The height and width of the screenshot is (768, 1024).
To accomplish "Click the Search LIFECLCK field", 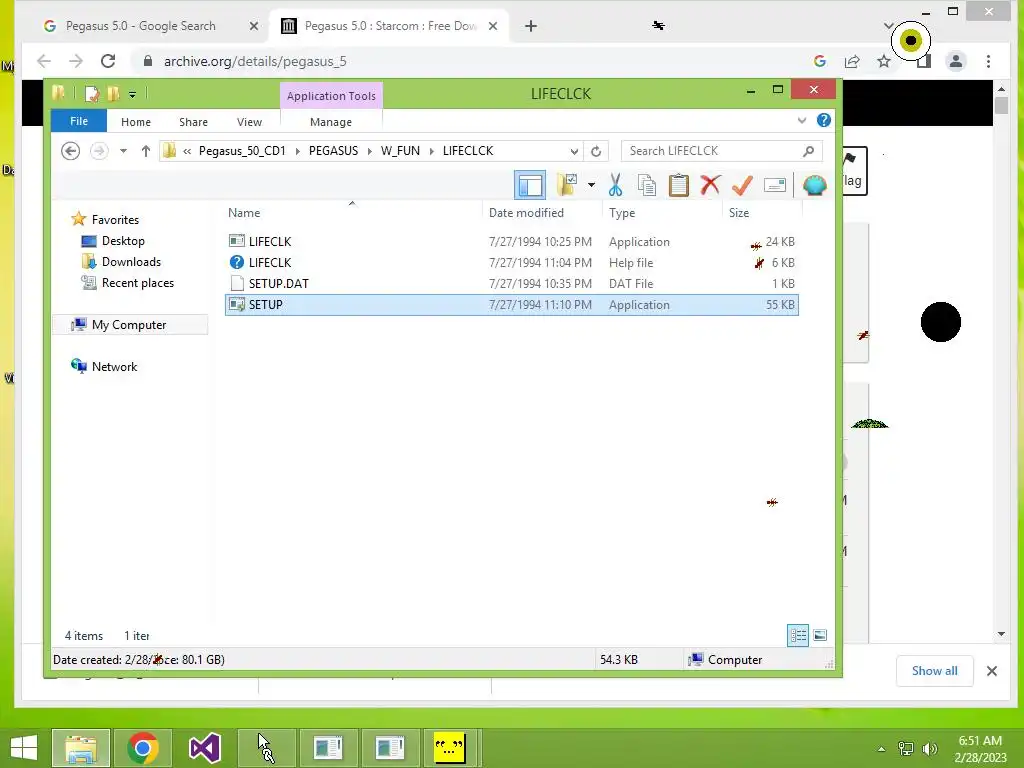I will point(721,151).
